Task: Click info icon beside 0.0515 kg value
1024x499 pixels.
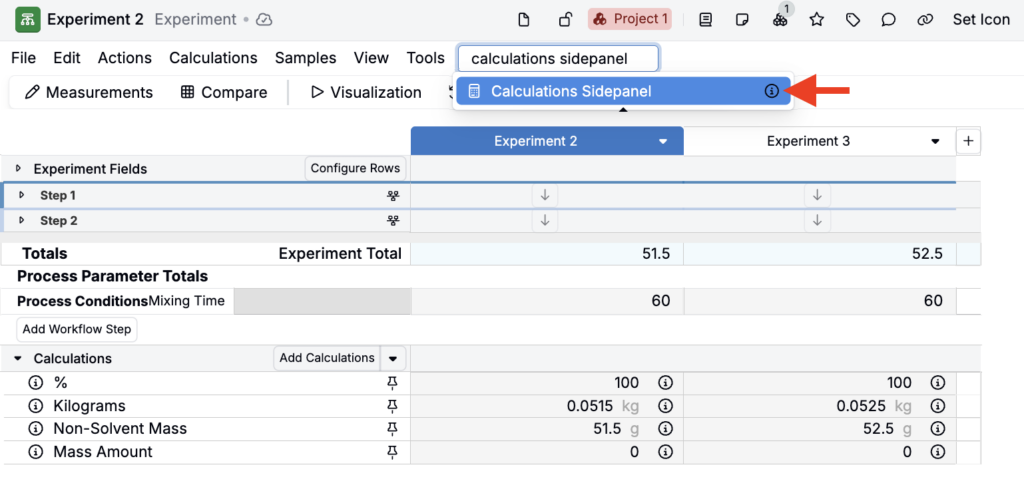Action: pos(665,406)
